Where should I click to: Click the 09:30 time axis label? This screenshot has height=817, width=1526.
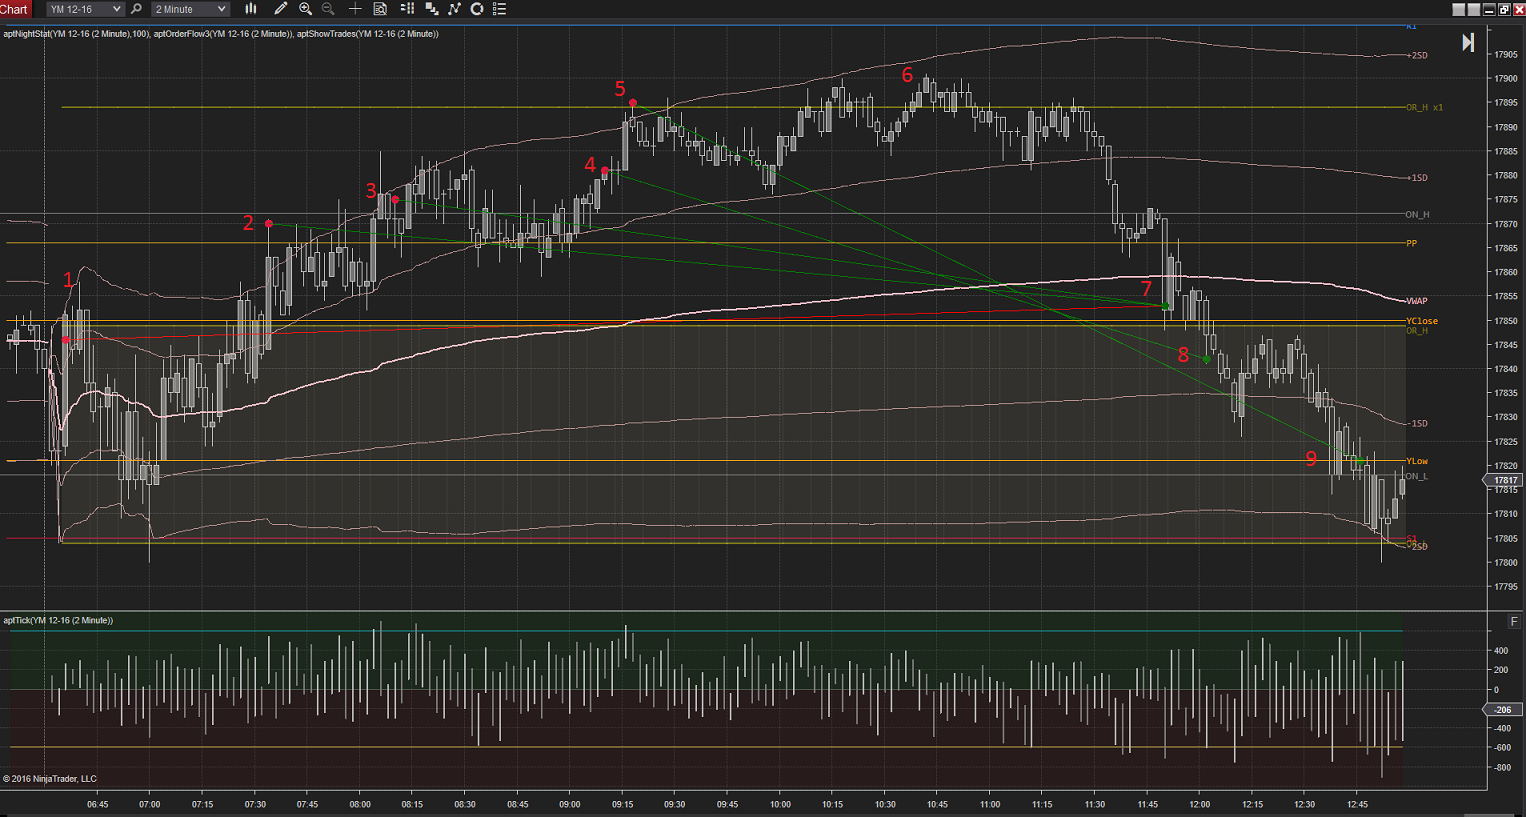pyautogui.click(x=675, y=804)
